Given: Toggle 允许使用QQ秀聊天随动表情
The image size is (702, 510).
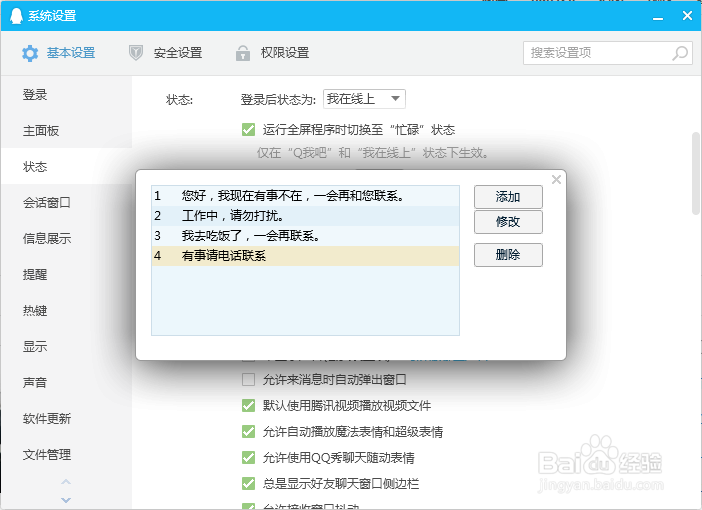Looking at the screenshot, I should [x=248, y=458].
